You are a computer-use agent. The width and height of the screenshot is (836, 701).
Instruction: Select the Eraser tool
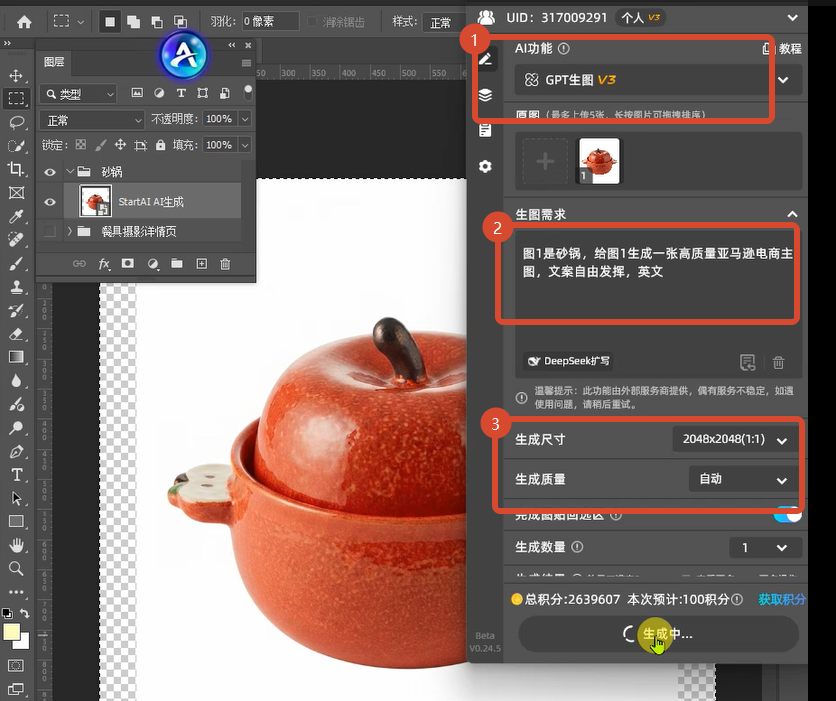[16, 334]
